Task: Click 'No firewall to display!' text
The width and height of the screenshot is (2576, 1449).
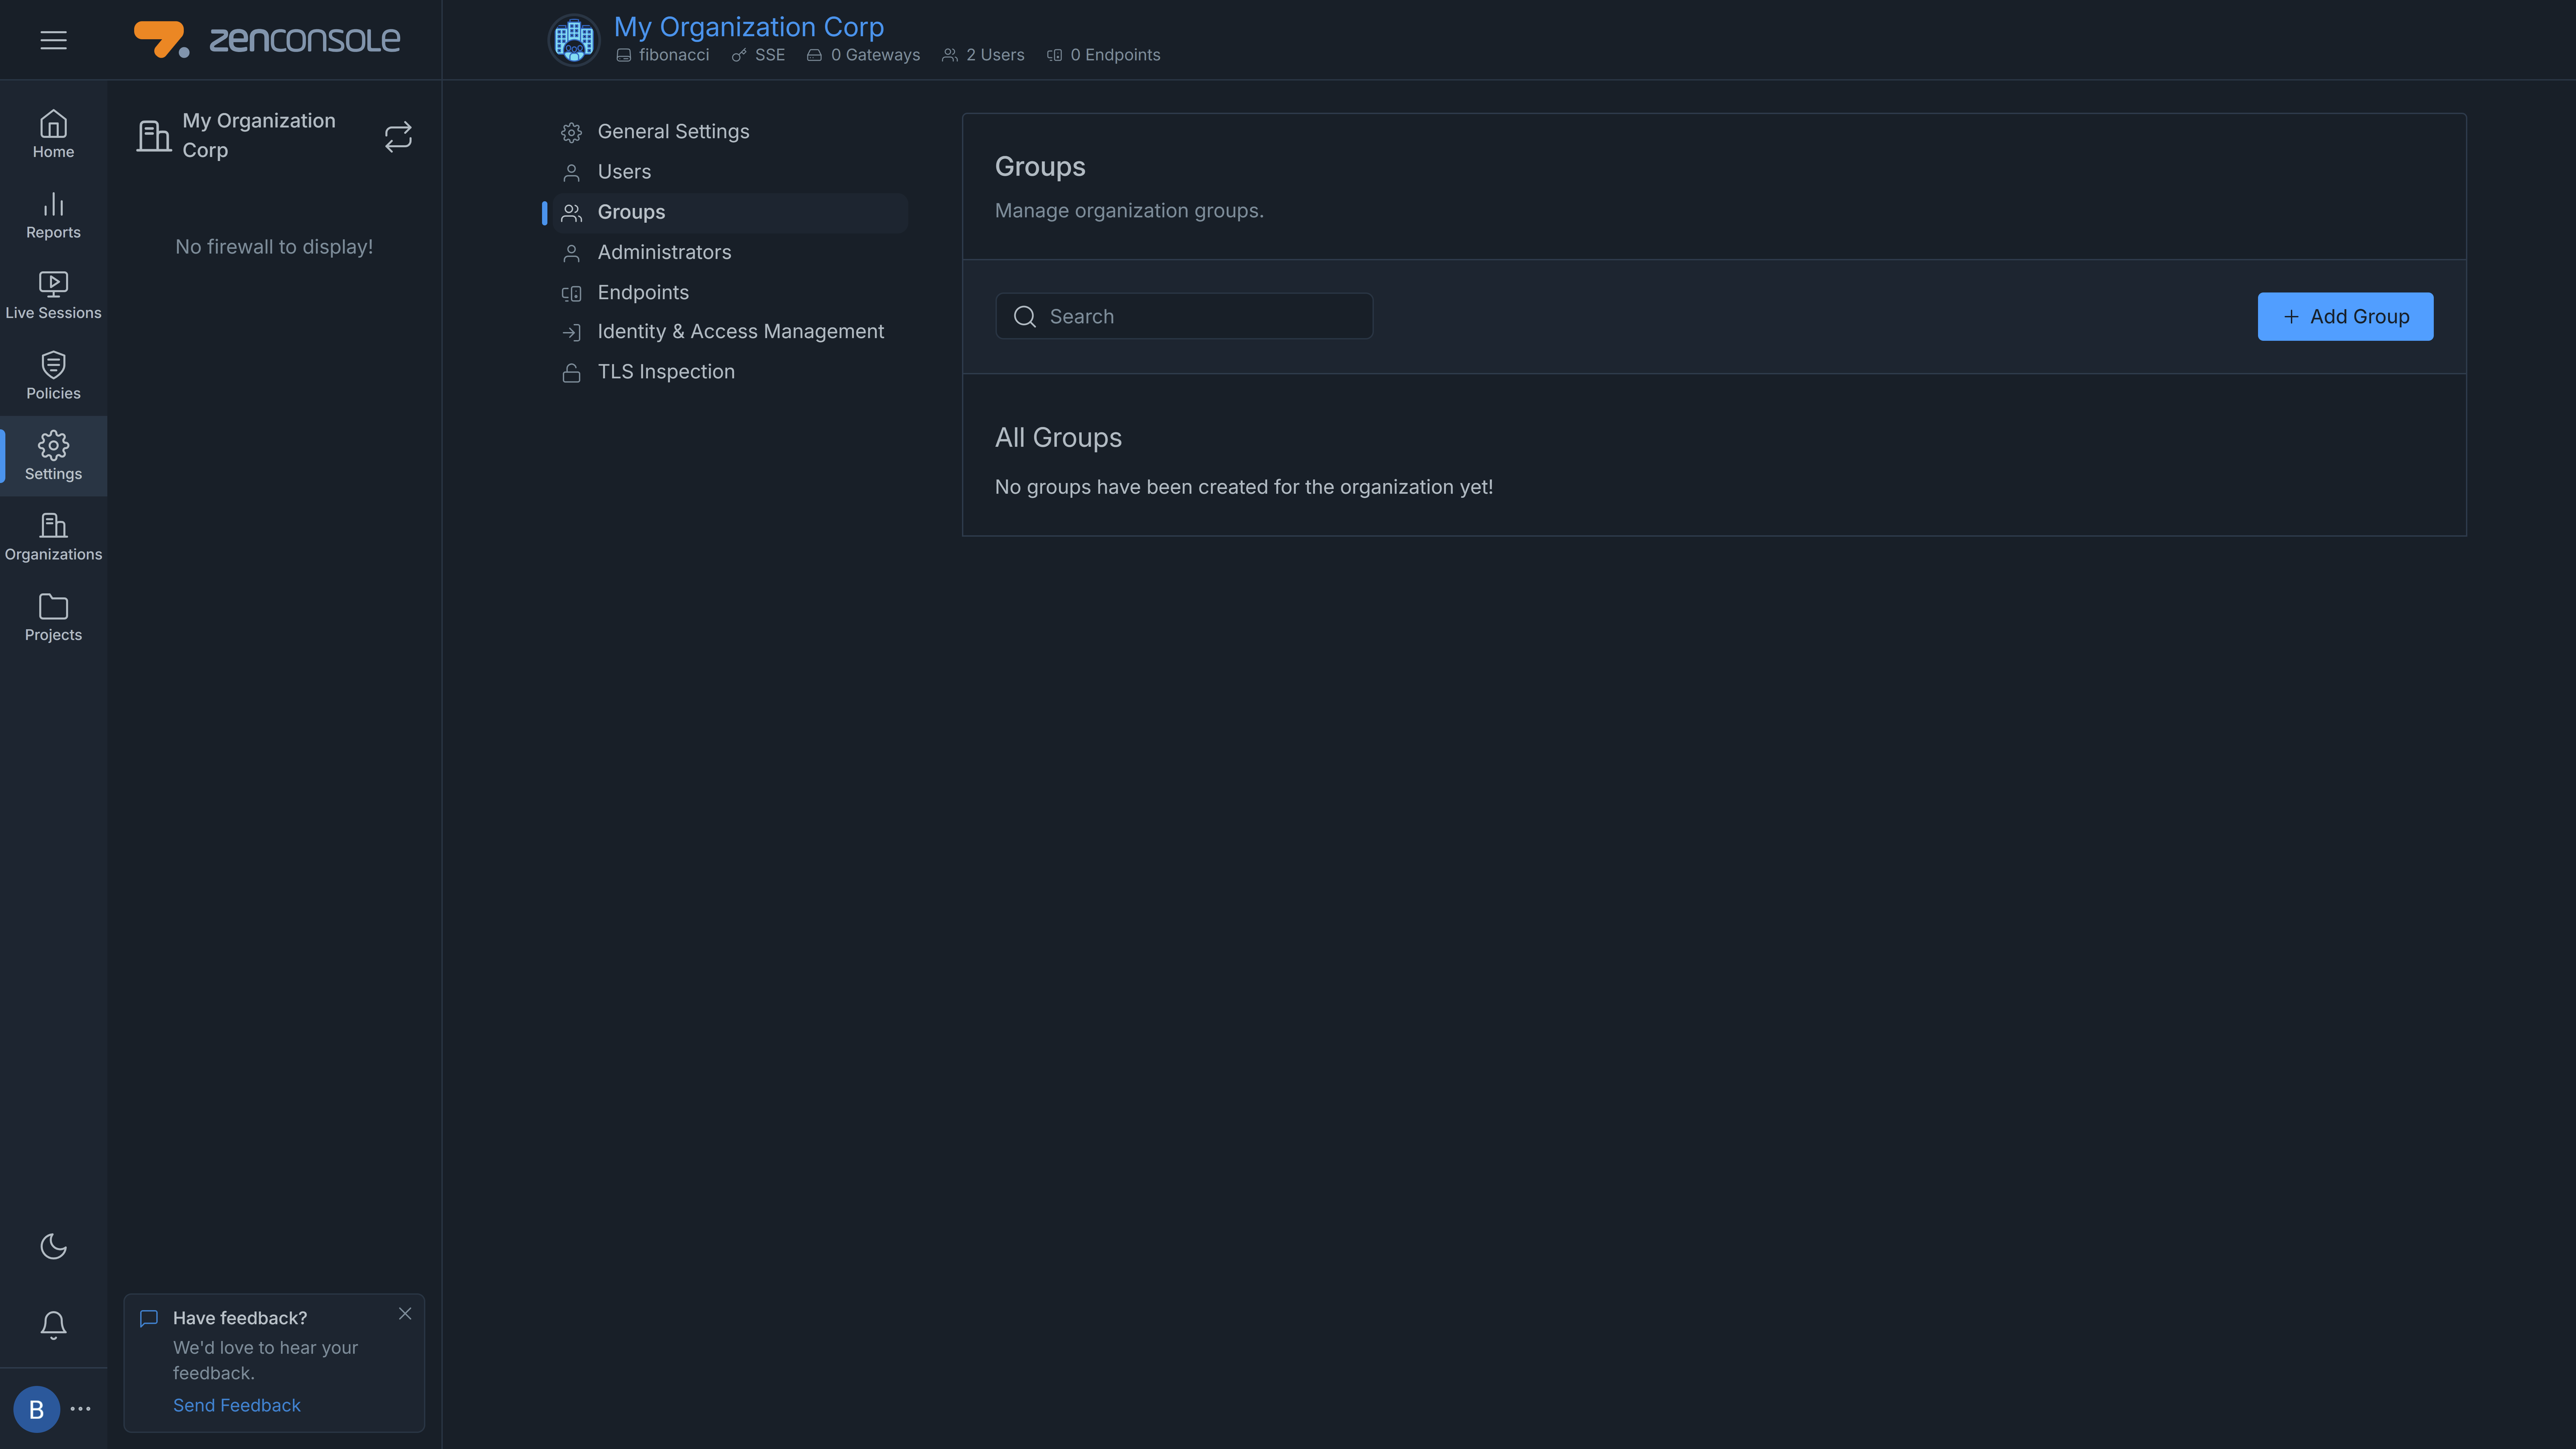Action: (x=274, y=247)
